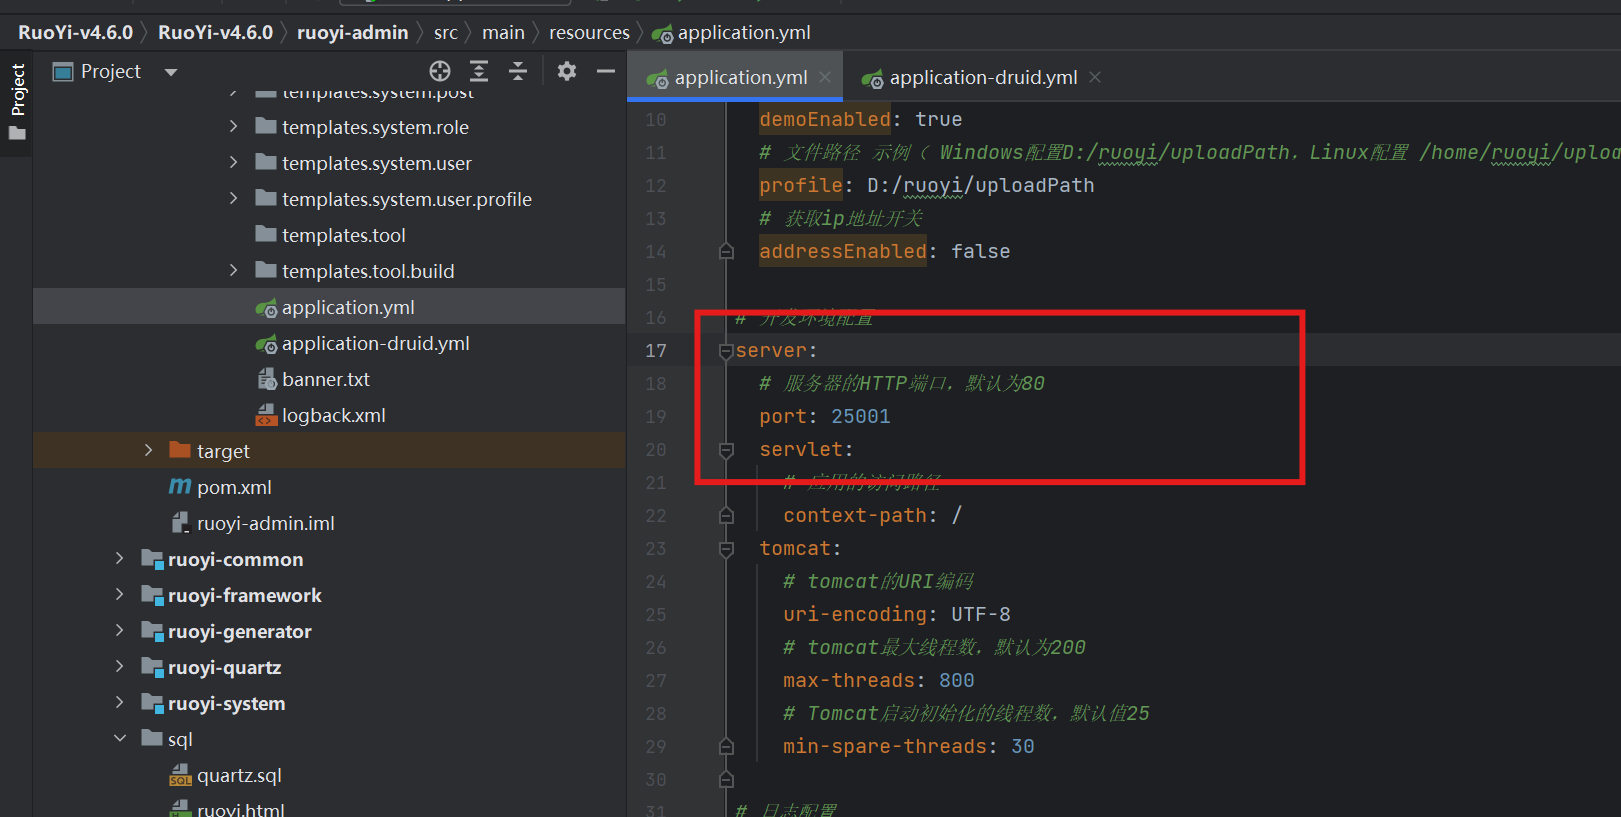Fold the server block at line 17
Screen dimensions: 1621x817
point(726,351)
